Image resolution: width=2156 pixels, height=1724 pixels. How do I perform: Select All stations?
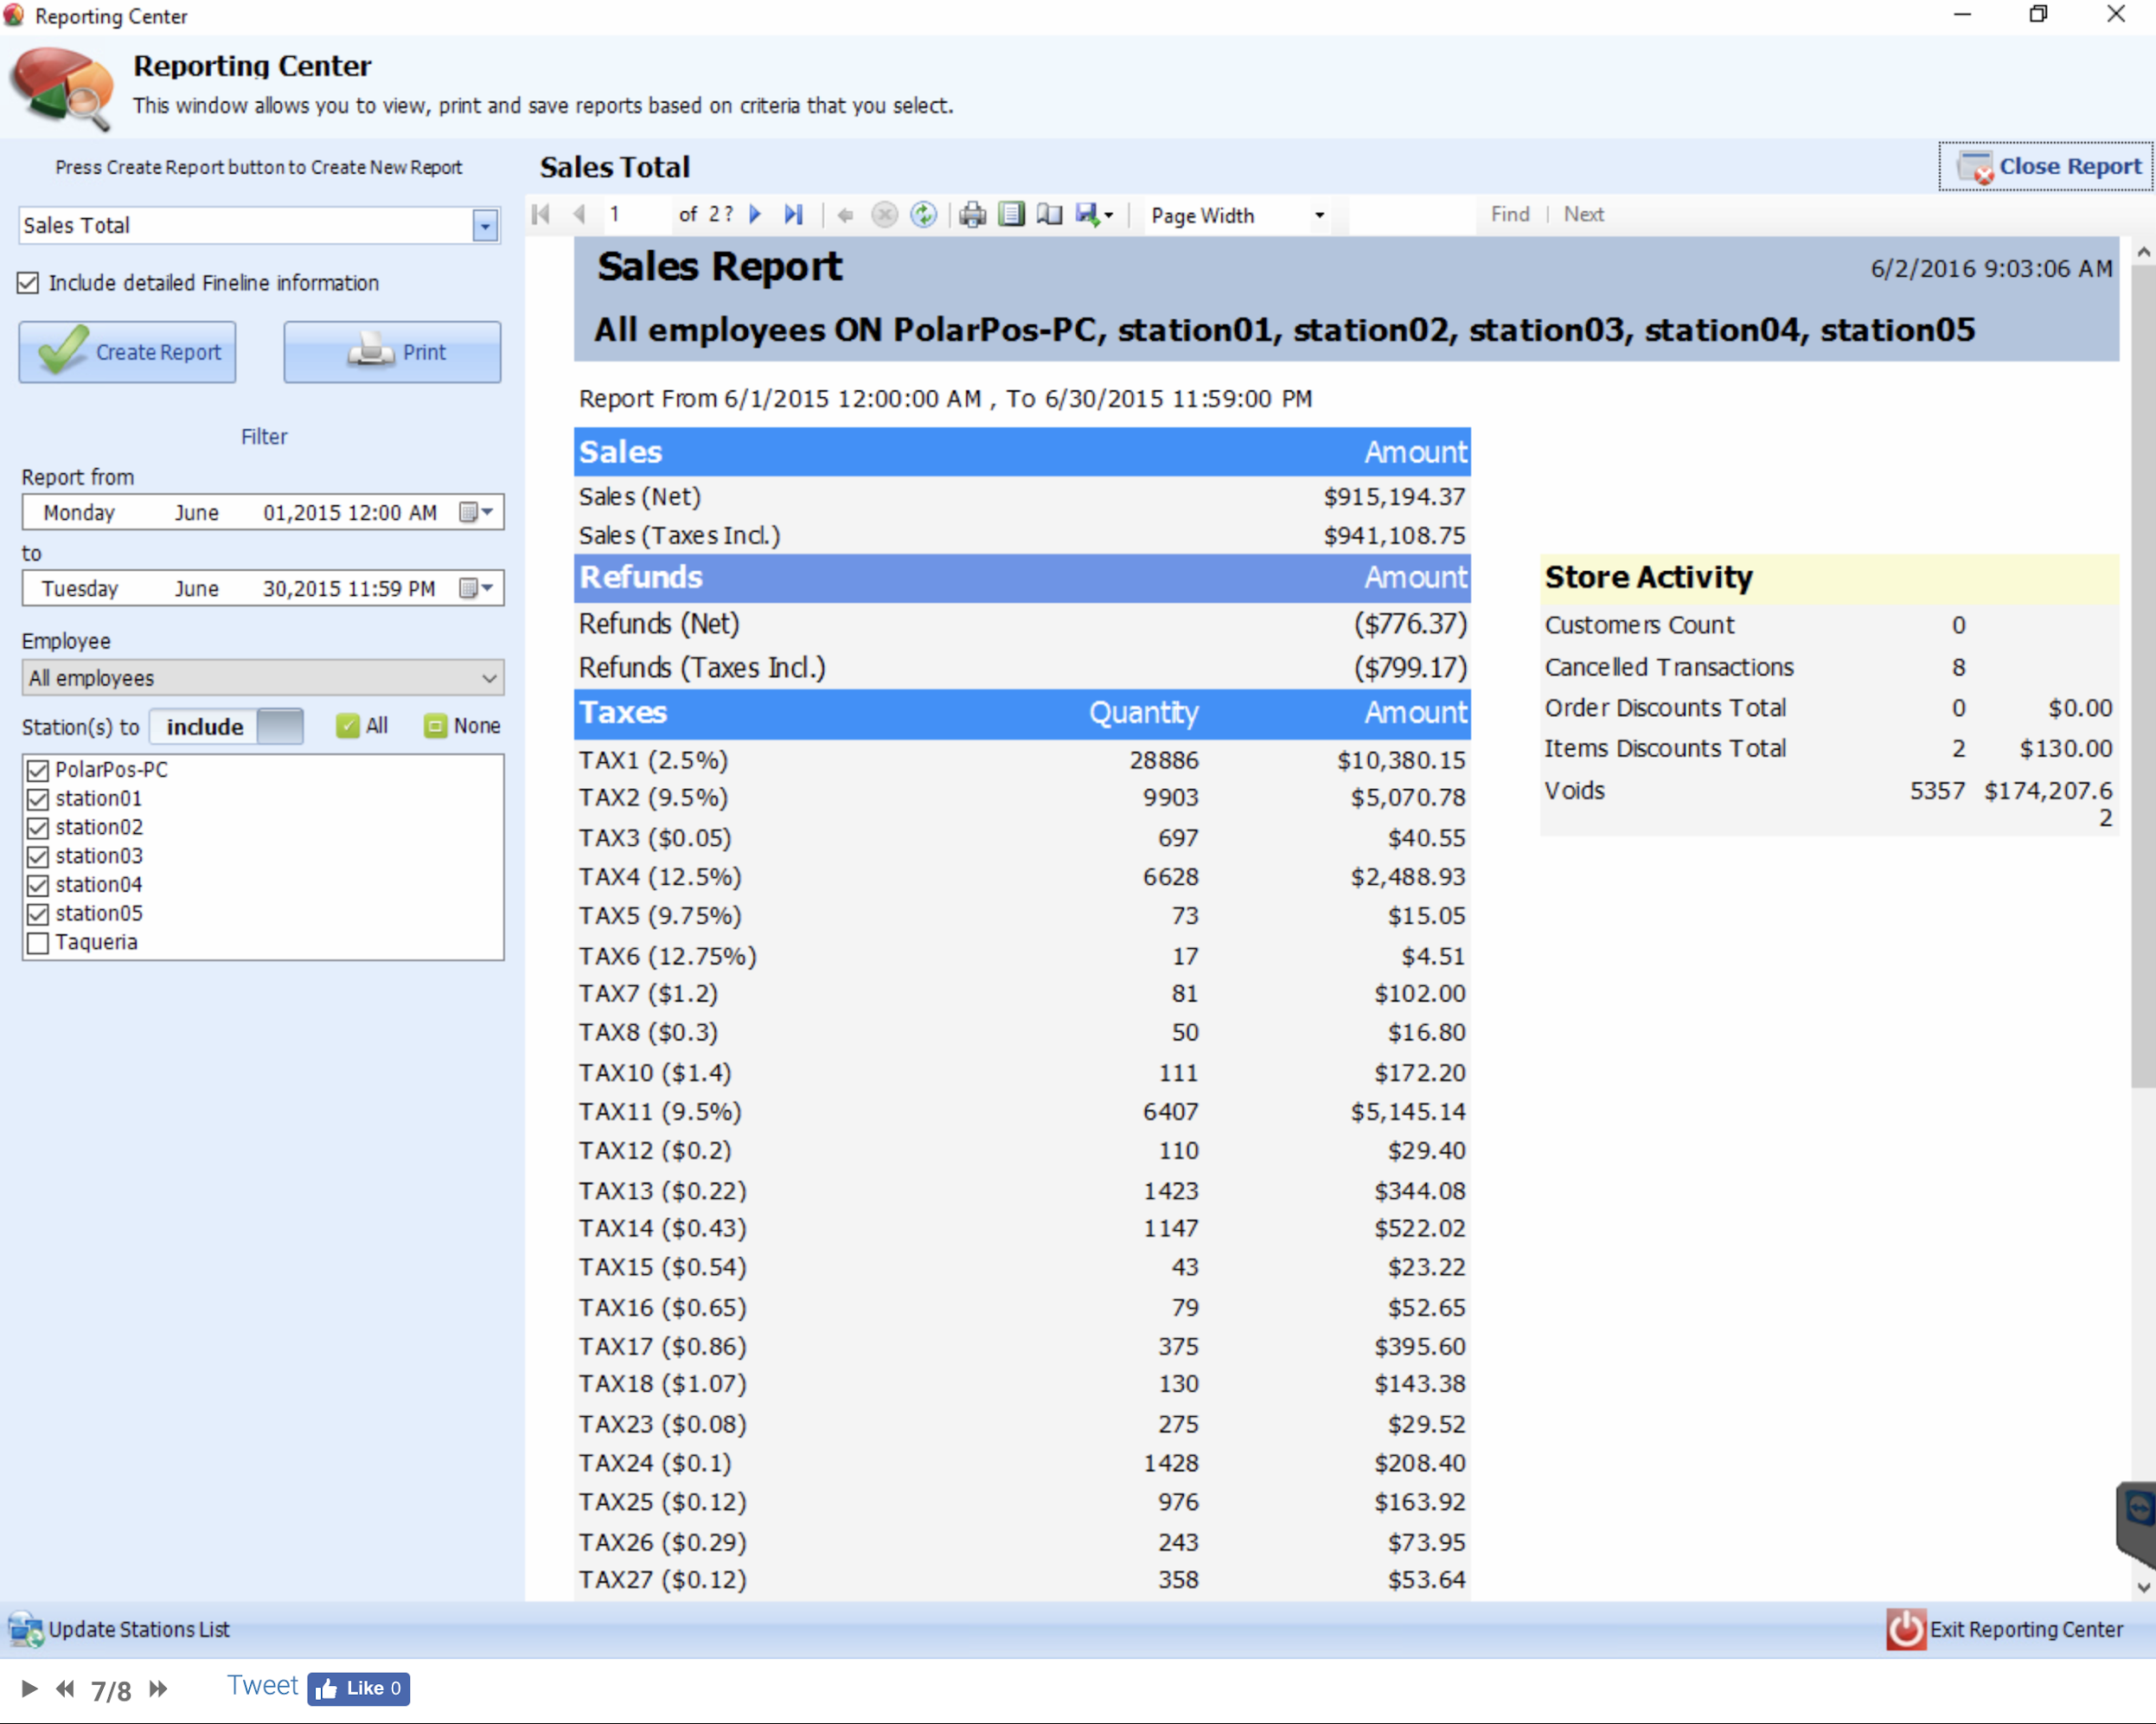pyautogui.click(x=362, y=726)
